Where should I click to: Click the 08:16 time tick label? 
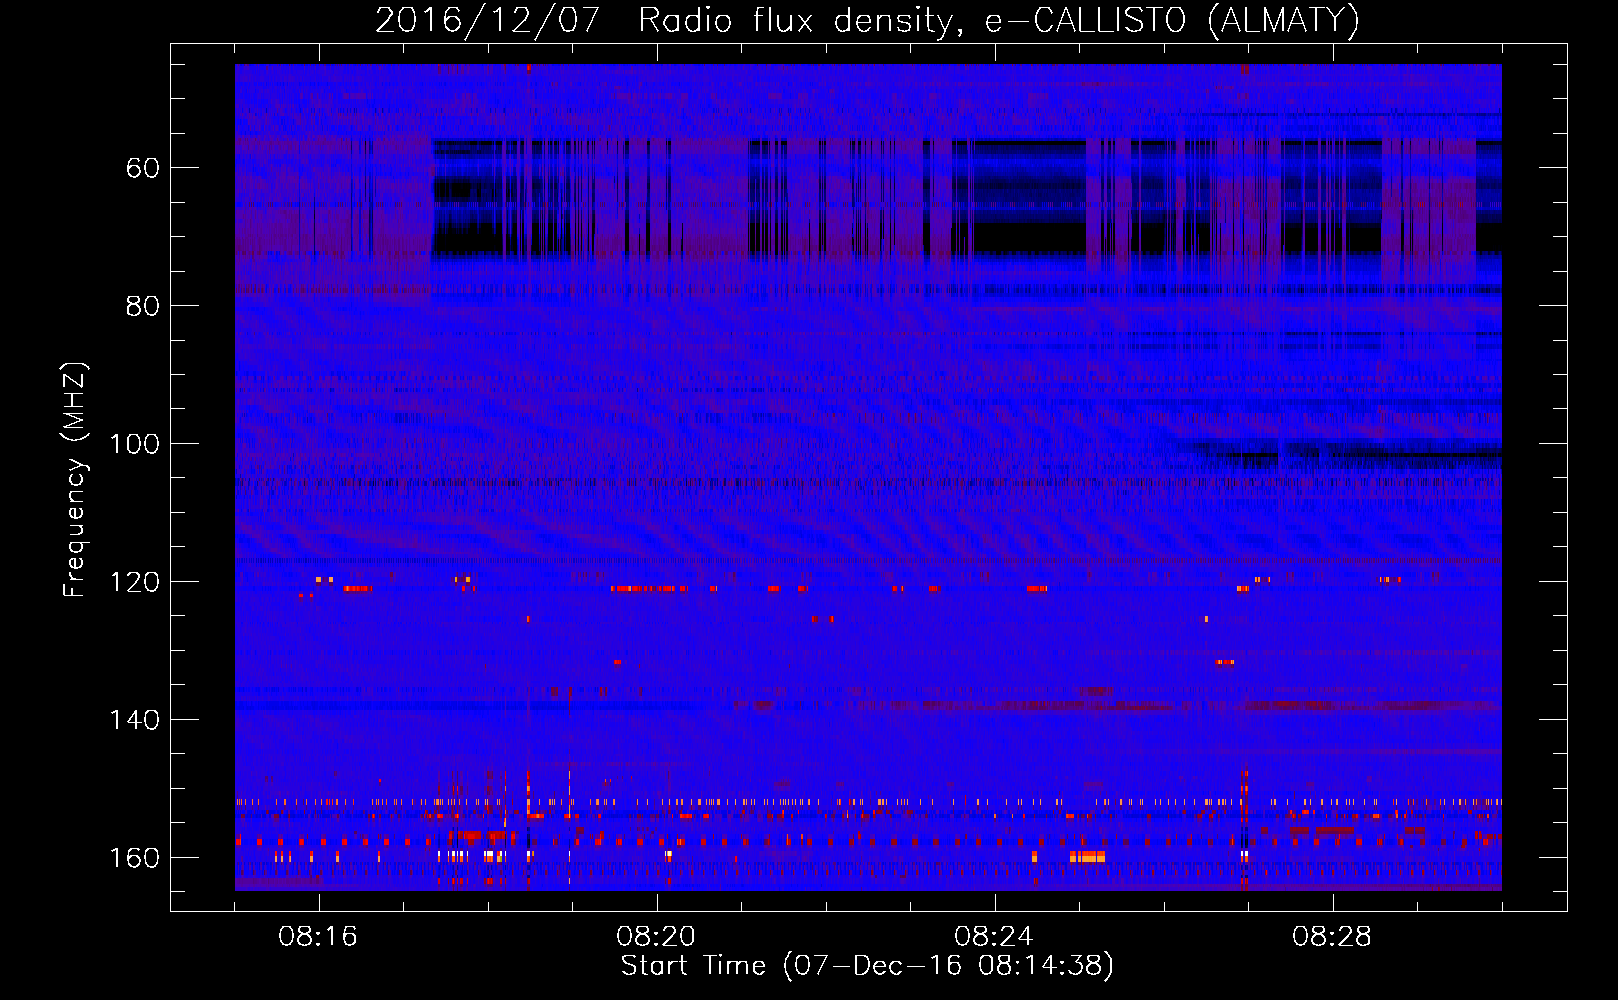click(318, 937)
